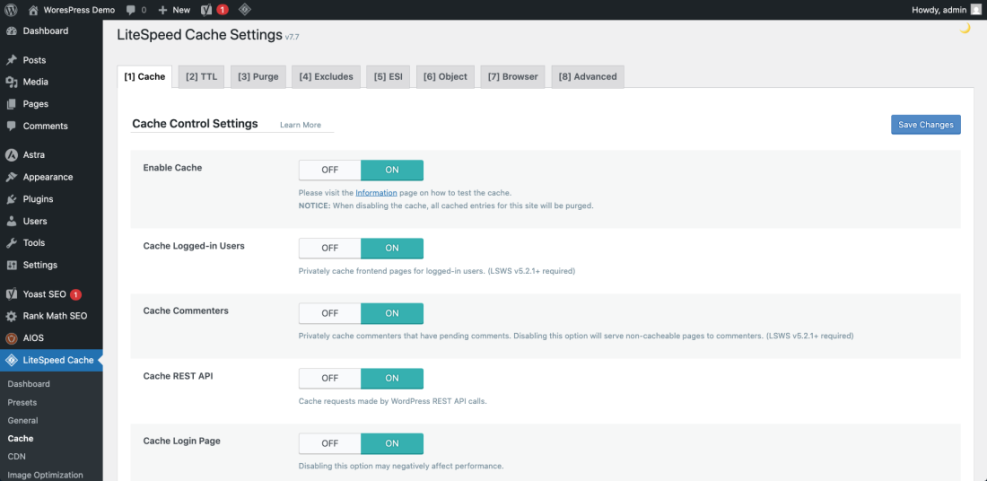
Task: Select the [1] Cache tab
Action: point(145,77)
